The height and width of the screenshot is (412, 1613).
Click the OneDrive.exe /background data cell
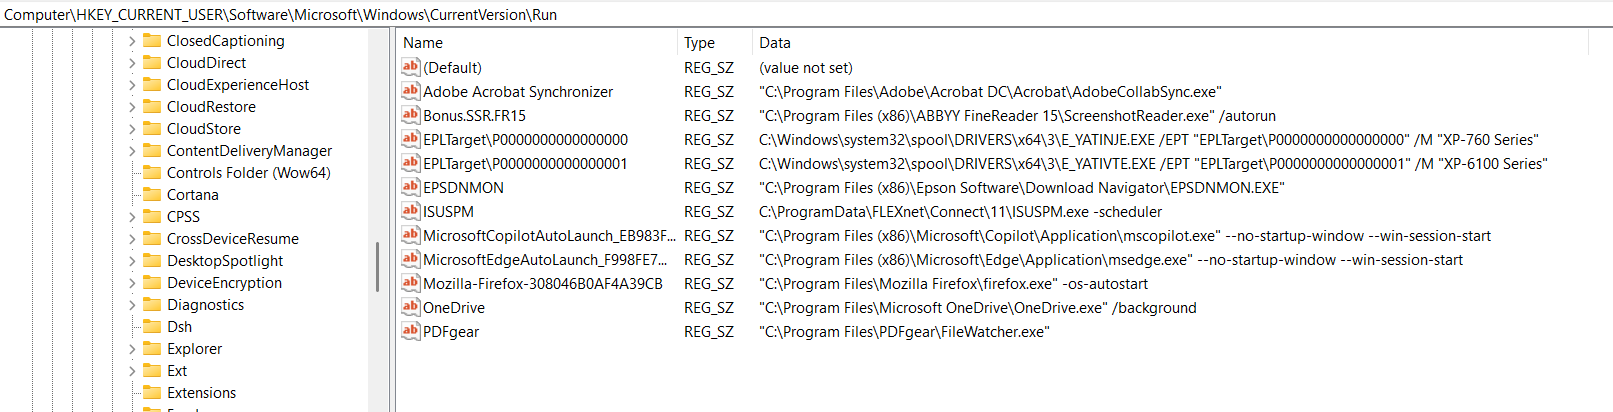pos(978,307)
